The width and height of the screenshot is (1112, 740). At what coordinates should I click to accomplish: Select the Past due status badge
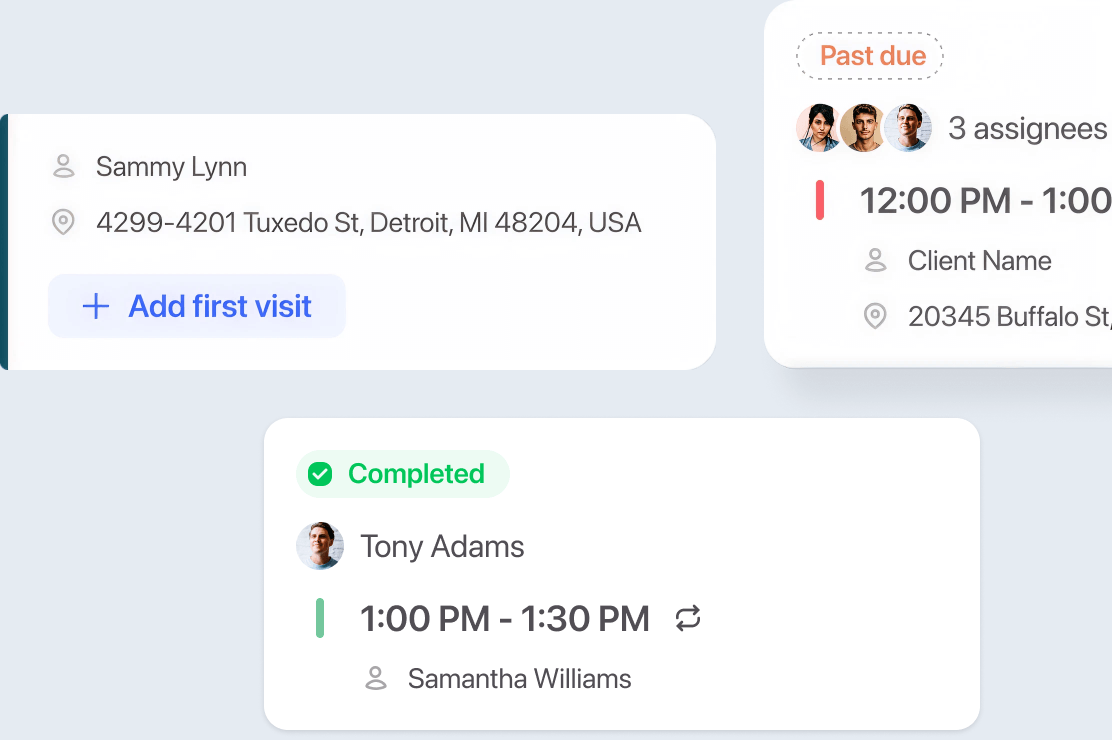pyautogui.click(x=870, y=56)
